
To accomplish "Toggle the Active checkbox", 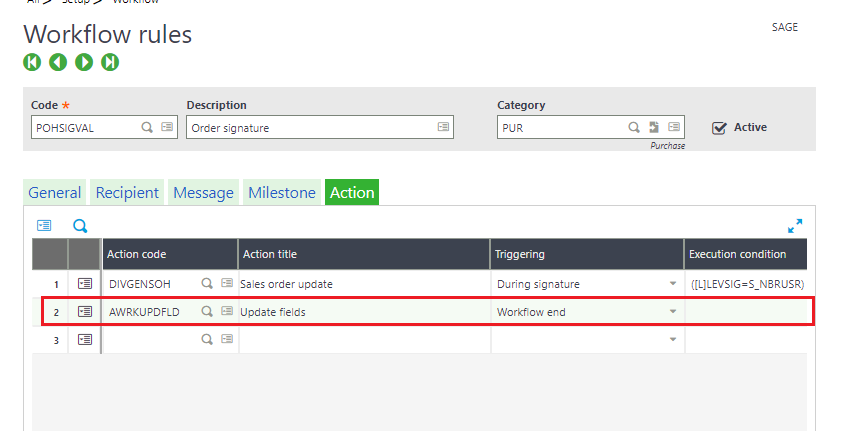I will click(719, 128).
